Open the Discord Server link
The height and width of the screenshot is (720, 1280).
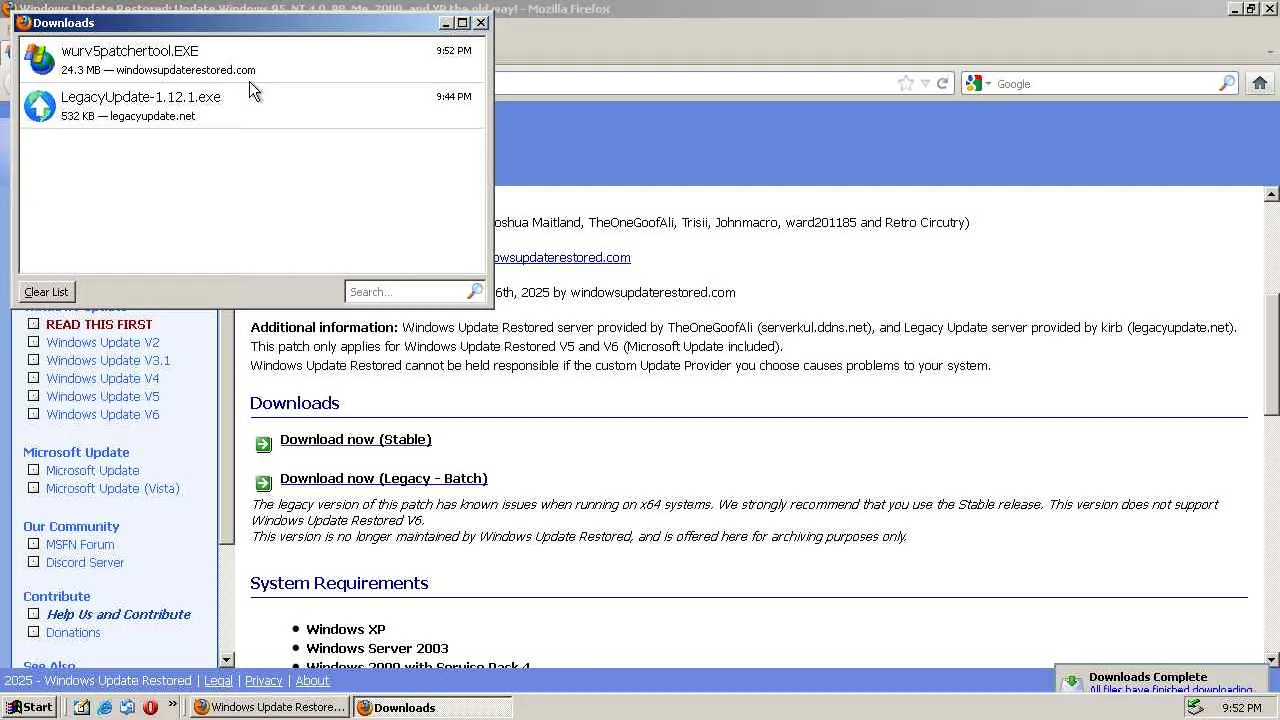pyautogui.click(x=85, y=562)
